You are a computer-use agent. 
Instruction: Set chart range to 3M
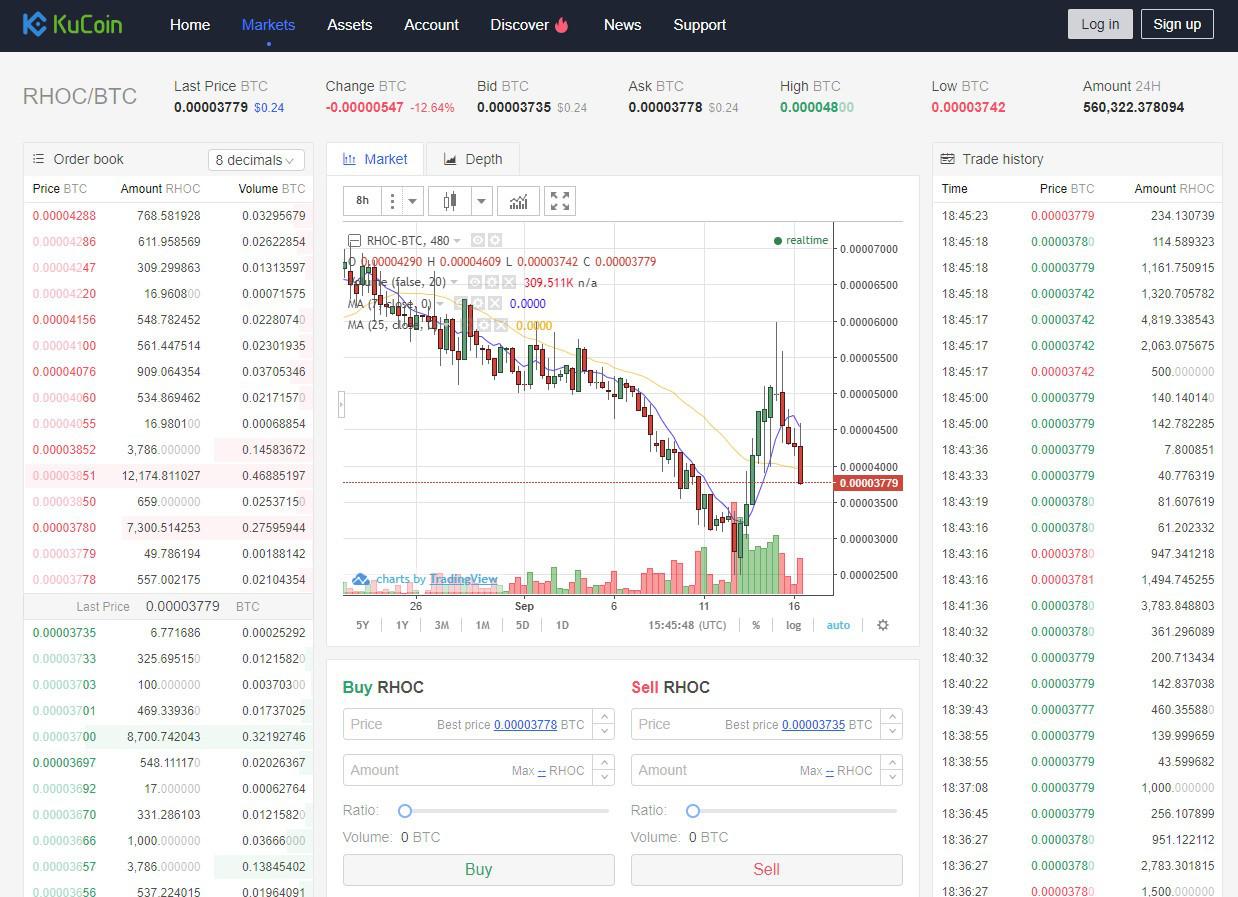[x=441, y=625]
